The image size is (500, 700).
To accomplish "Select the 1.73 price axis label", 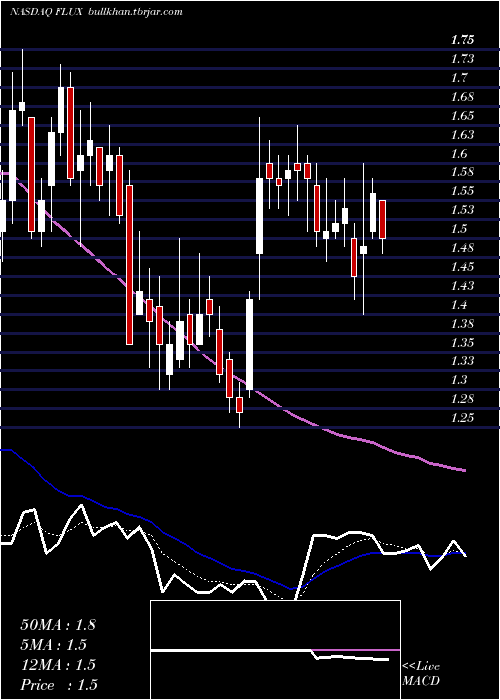I will coord(462,59).
